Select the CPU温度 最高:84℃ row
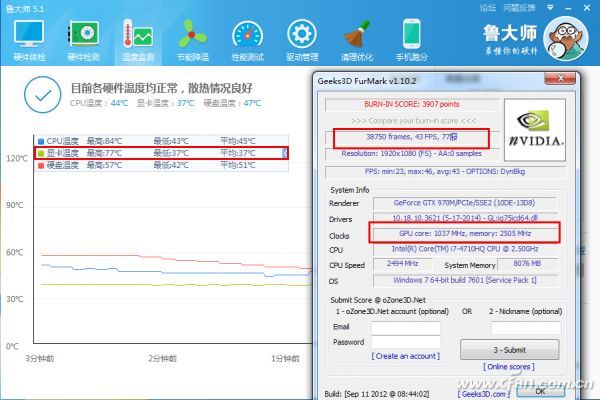The image size is (600, 400). 161,141
